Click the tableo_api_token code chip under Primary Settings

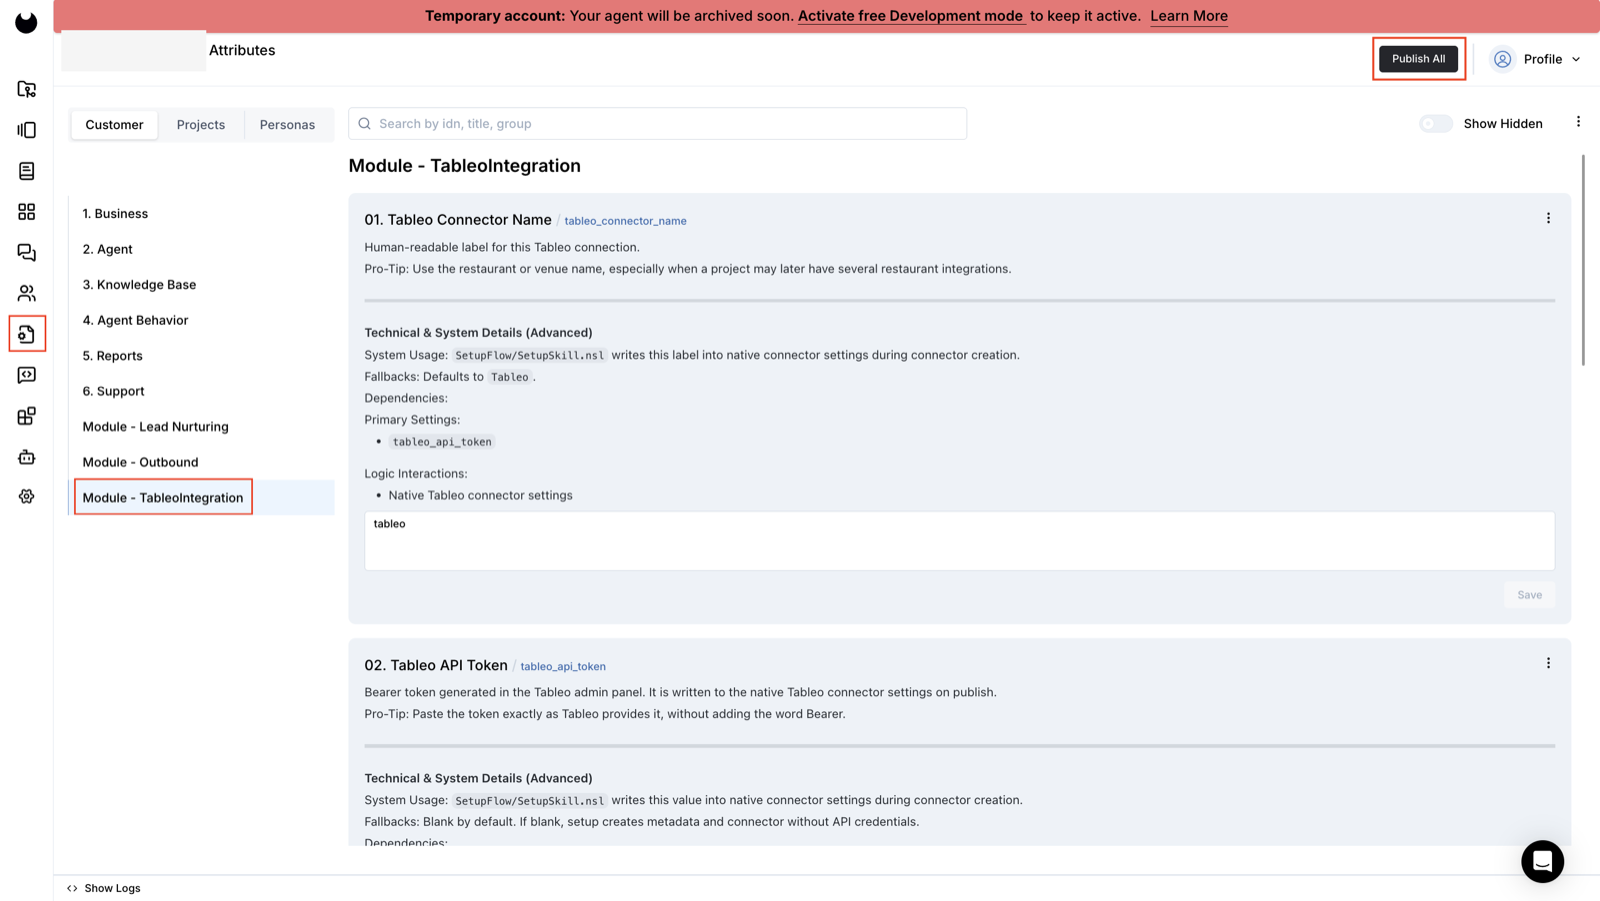[x=442, y=442]
